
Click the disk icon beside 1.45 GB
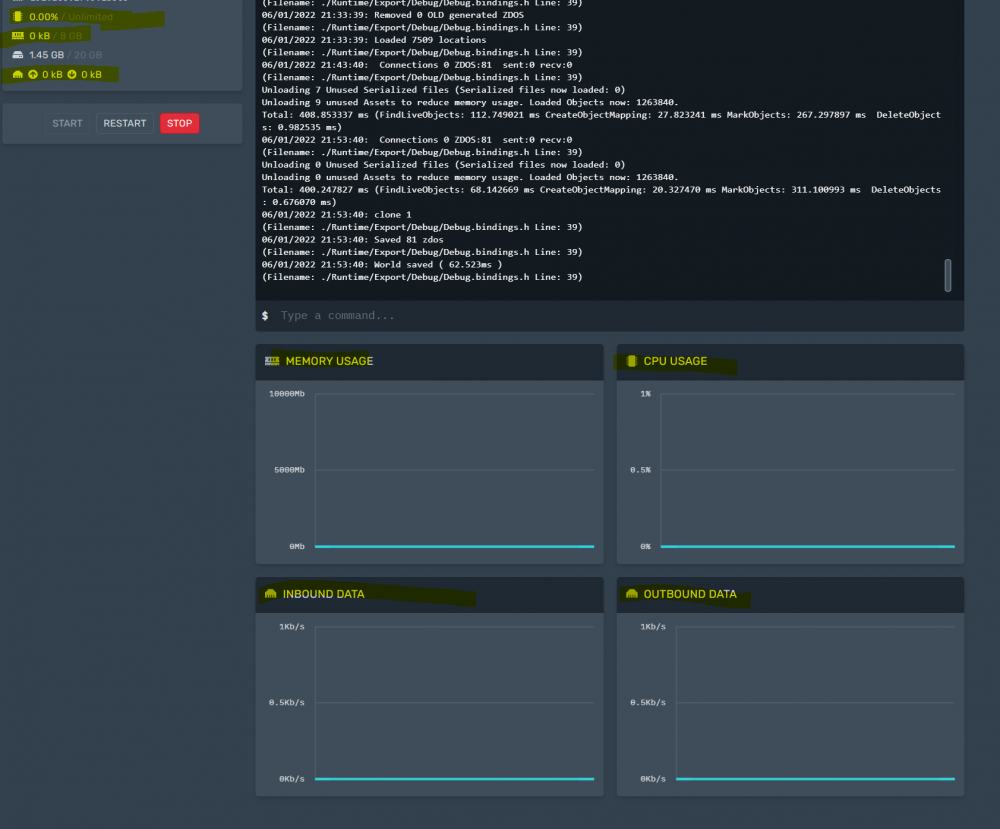18,55
